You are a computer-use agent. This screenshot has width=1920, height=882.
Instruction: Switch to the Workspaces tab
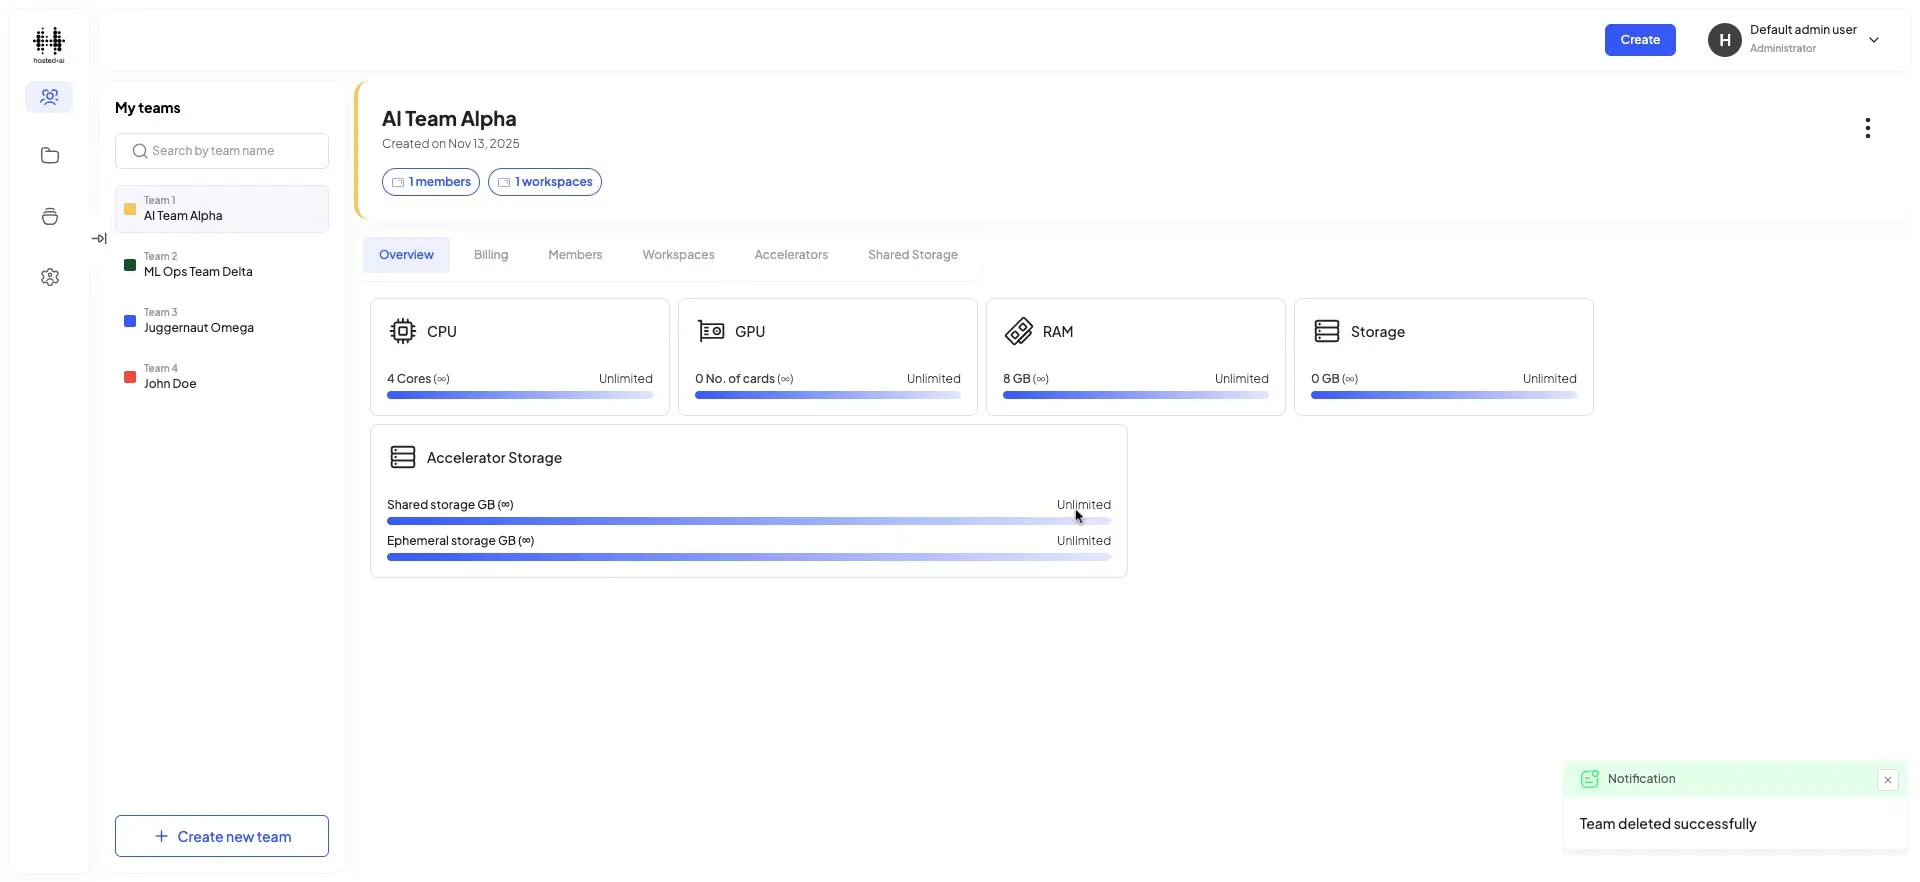[678, 255]
